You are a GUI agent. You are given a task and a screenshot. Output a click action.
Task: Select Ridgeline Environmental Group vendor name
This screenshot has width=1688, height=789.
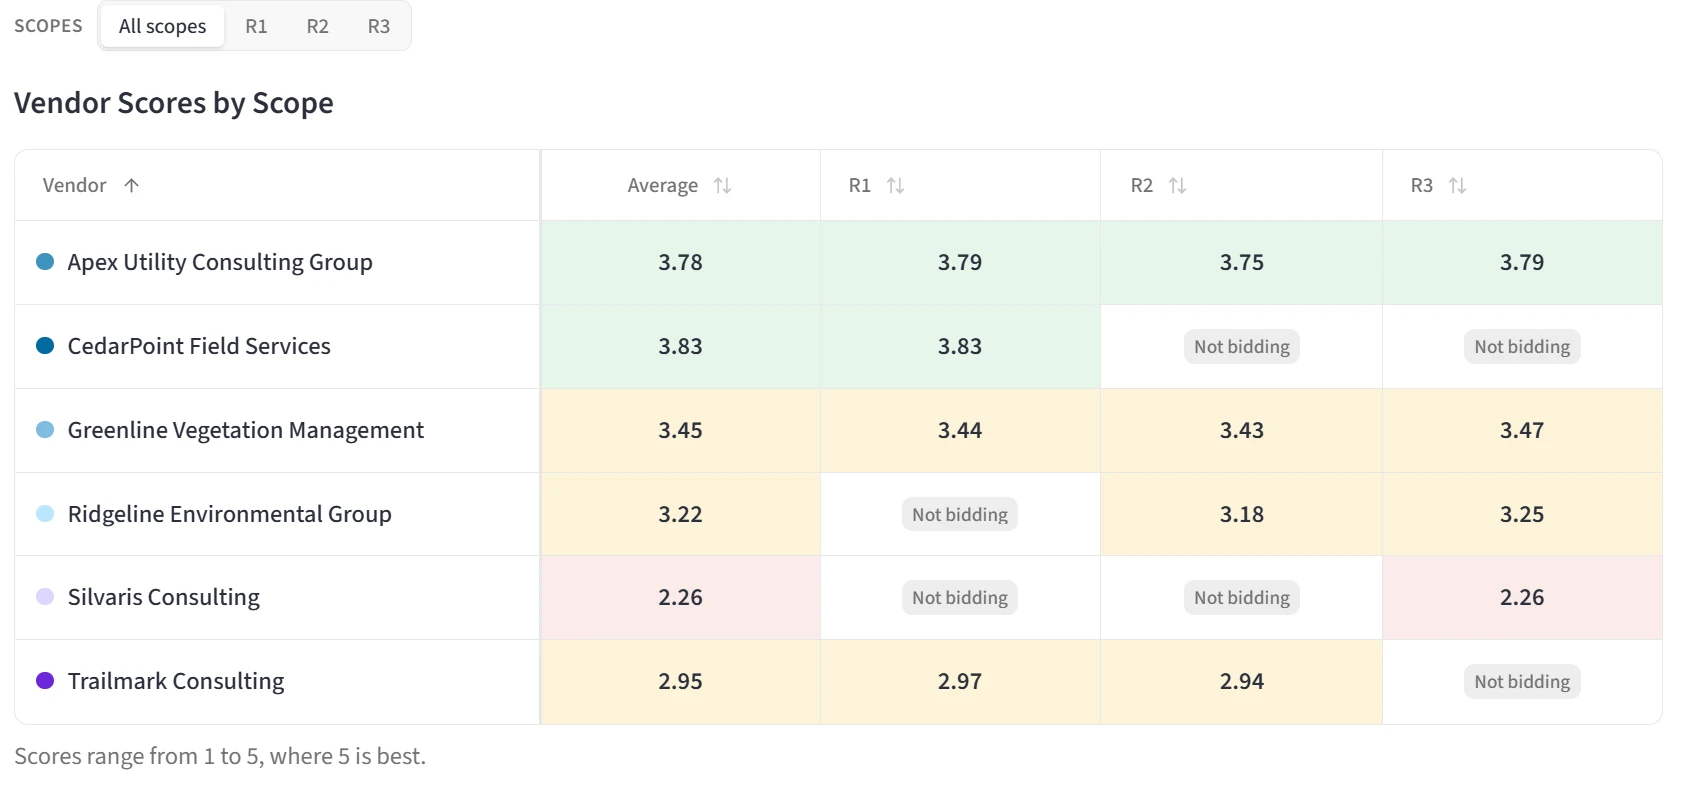click(229, 514)
